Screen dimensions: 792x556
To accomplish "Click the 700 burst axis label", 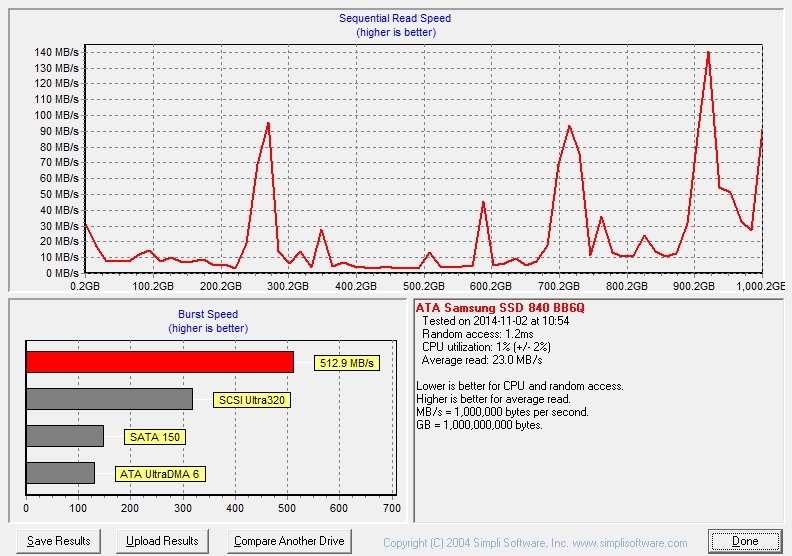I will (392, 508).
